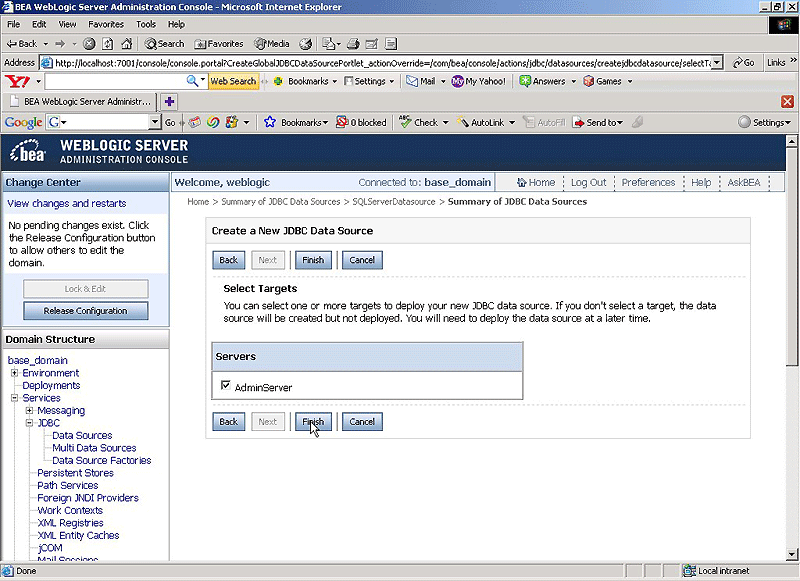Screen dimensions: 800x581
Task: Click Release Configuration button
Action: coord(86,311)
